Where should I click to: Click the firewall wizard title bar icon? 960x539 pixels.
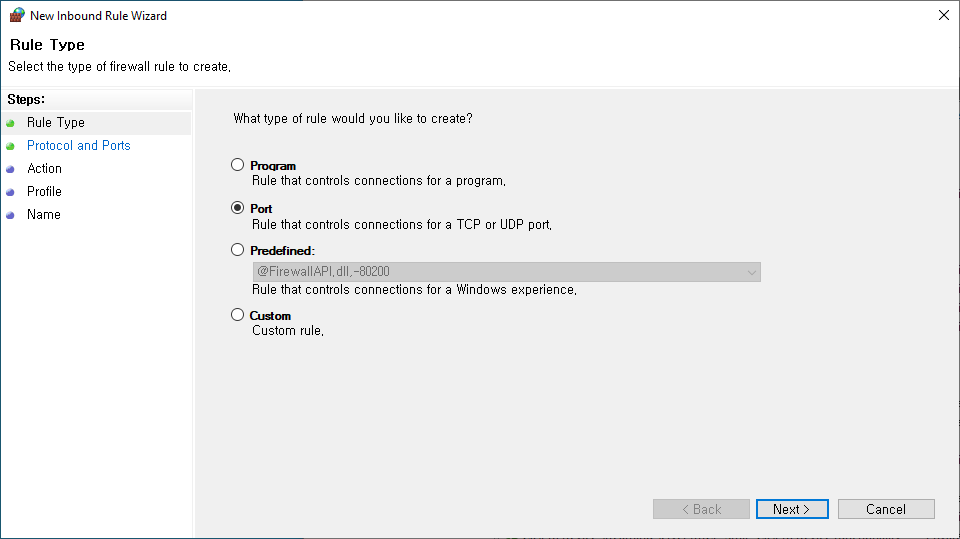point(17,16)
